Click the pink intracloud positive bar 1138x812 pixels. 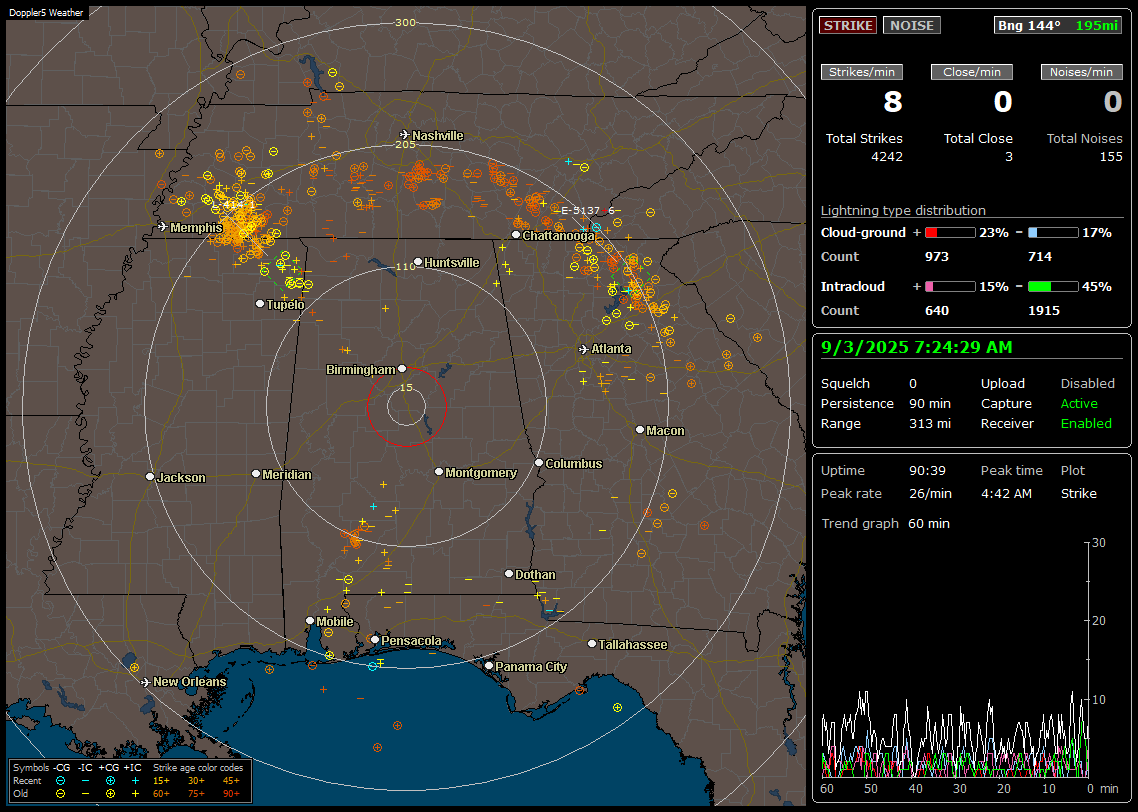950,287
